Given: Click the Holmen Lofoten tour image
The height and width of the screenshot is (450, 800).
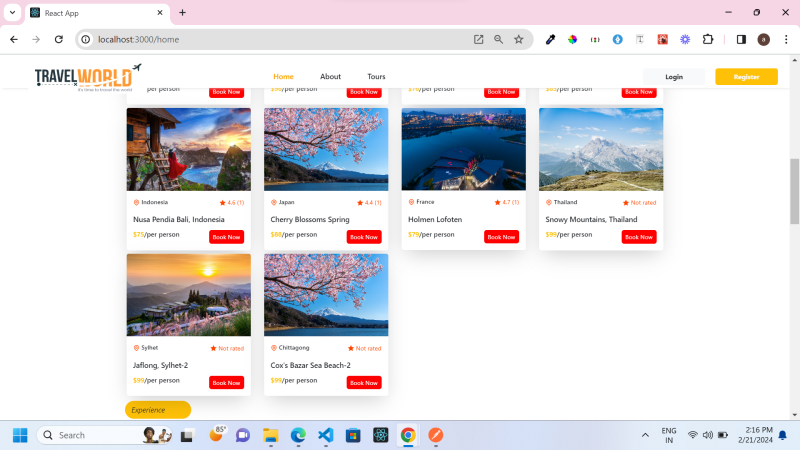Looking at the screenshot, I should [x=463, y=149].
